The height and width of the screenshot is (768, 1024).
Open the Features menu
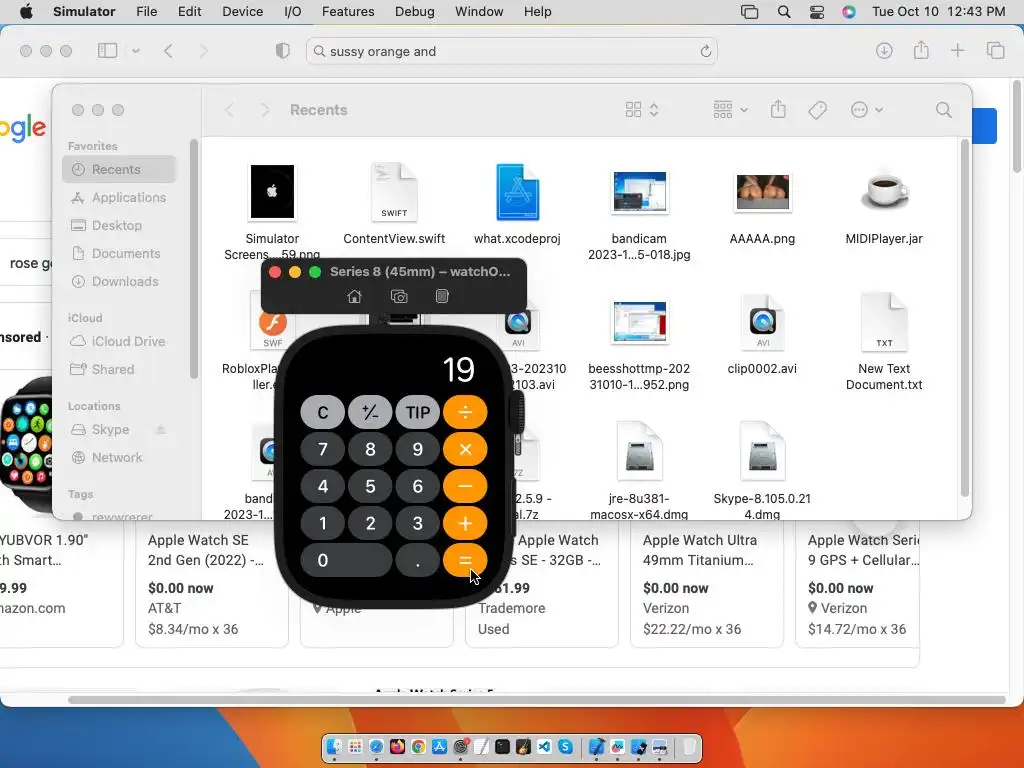pos(348,12)
